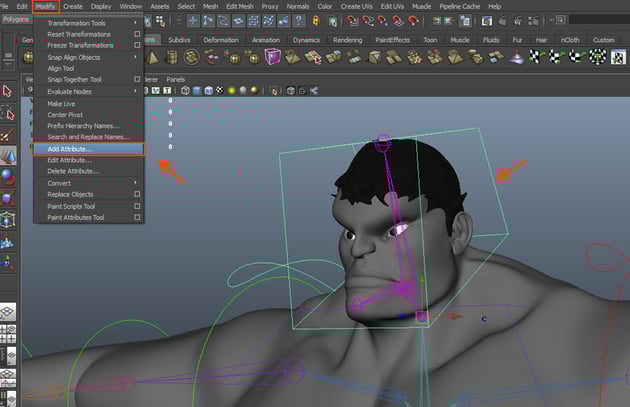Click the circled helix shelf icon

coord(191,57)
